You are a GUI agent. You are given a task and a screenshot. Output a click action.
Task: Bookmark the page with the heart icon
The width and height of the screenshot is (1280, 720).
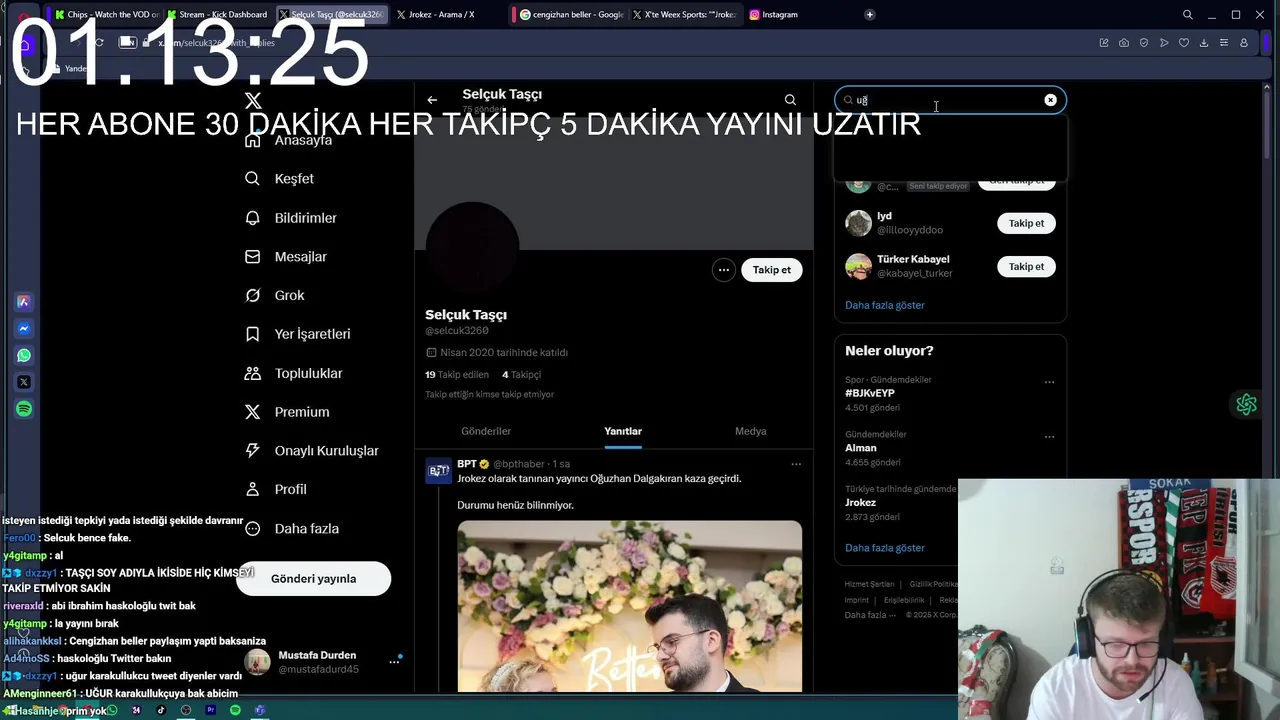pyautogui.click(x=1184, y=43)
